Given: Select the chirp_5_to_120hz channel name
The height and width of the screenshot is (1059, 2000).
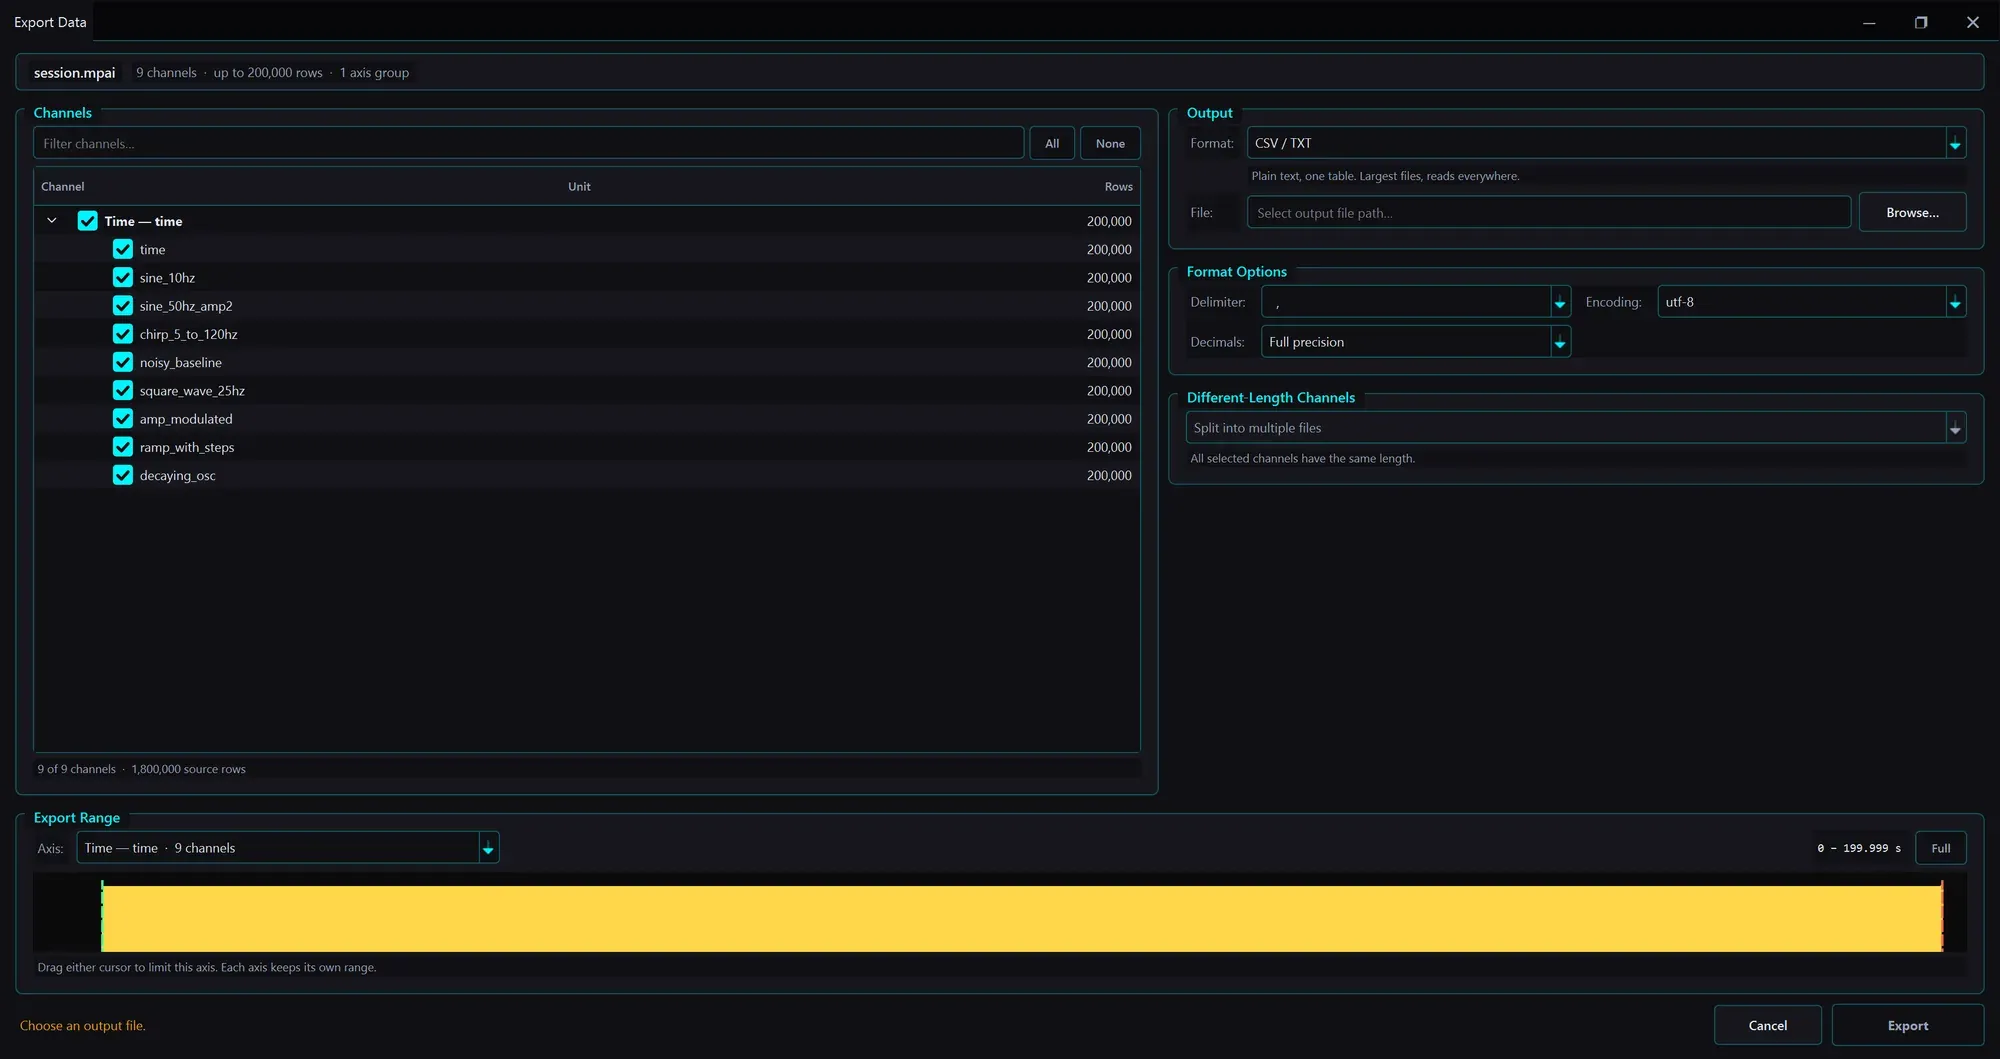Looking at the screenshot, I should [x=188, y=334].
